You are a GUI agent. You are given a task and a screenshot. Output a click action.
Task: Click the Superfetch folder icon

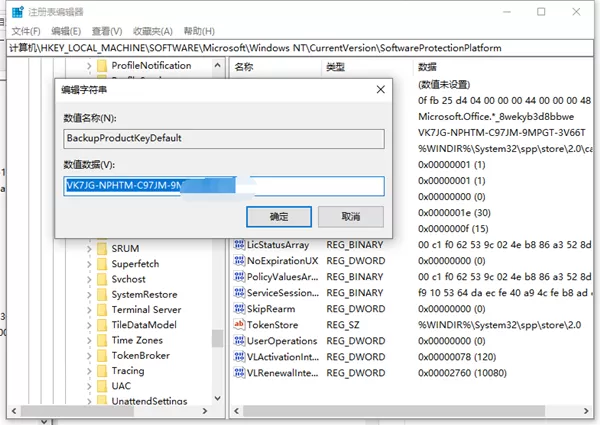click(102, 264)
